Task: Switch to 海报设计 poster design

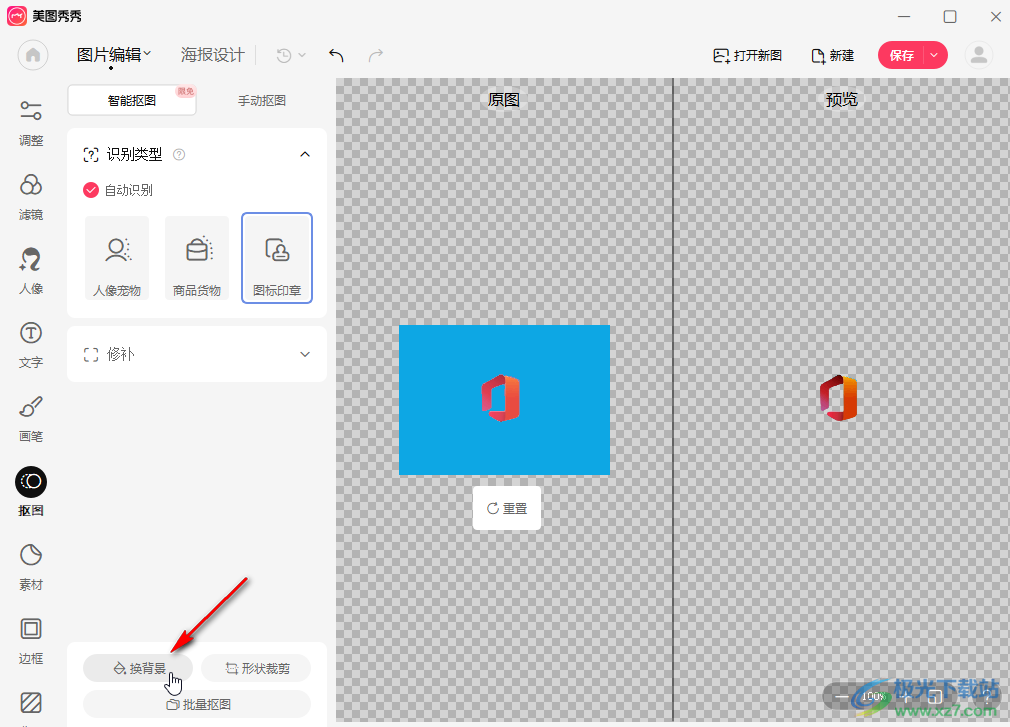Action: point(213,55)
